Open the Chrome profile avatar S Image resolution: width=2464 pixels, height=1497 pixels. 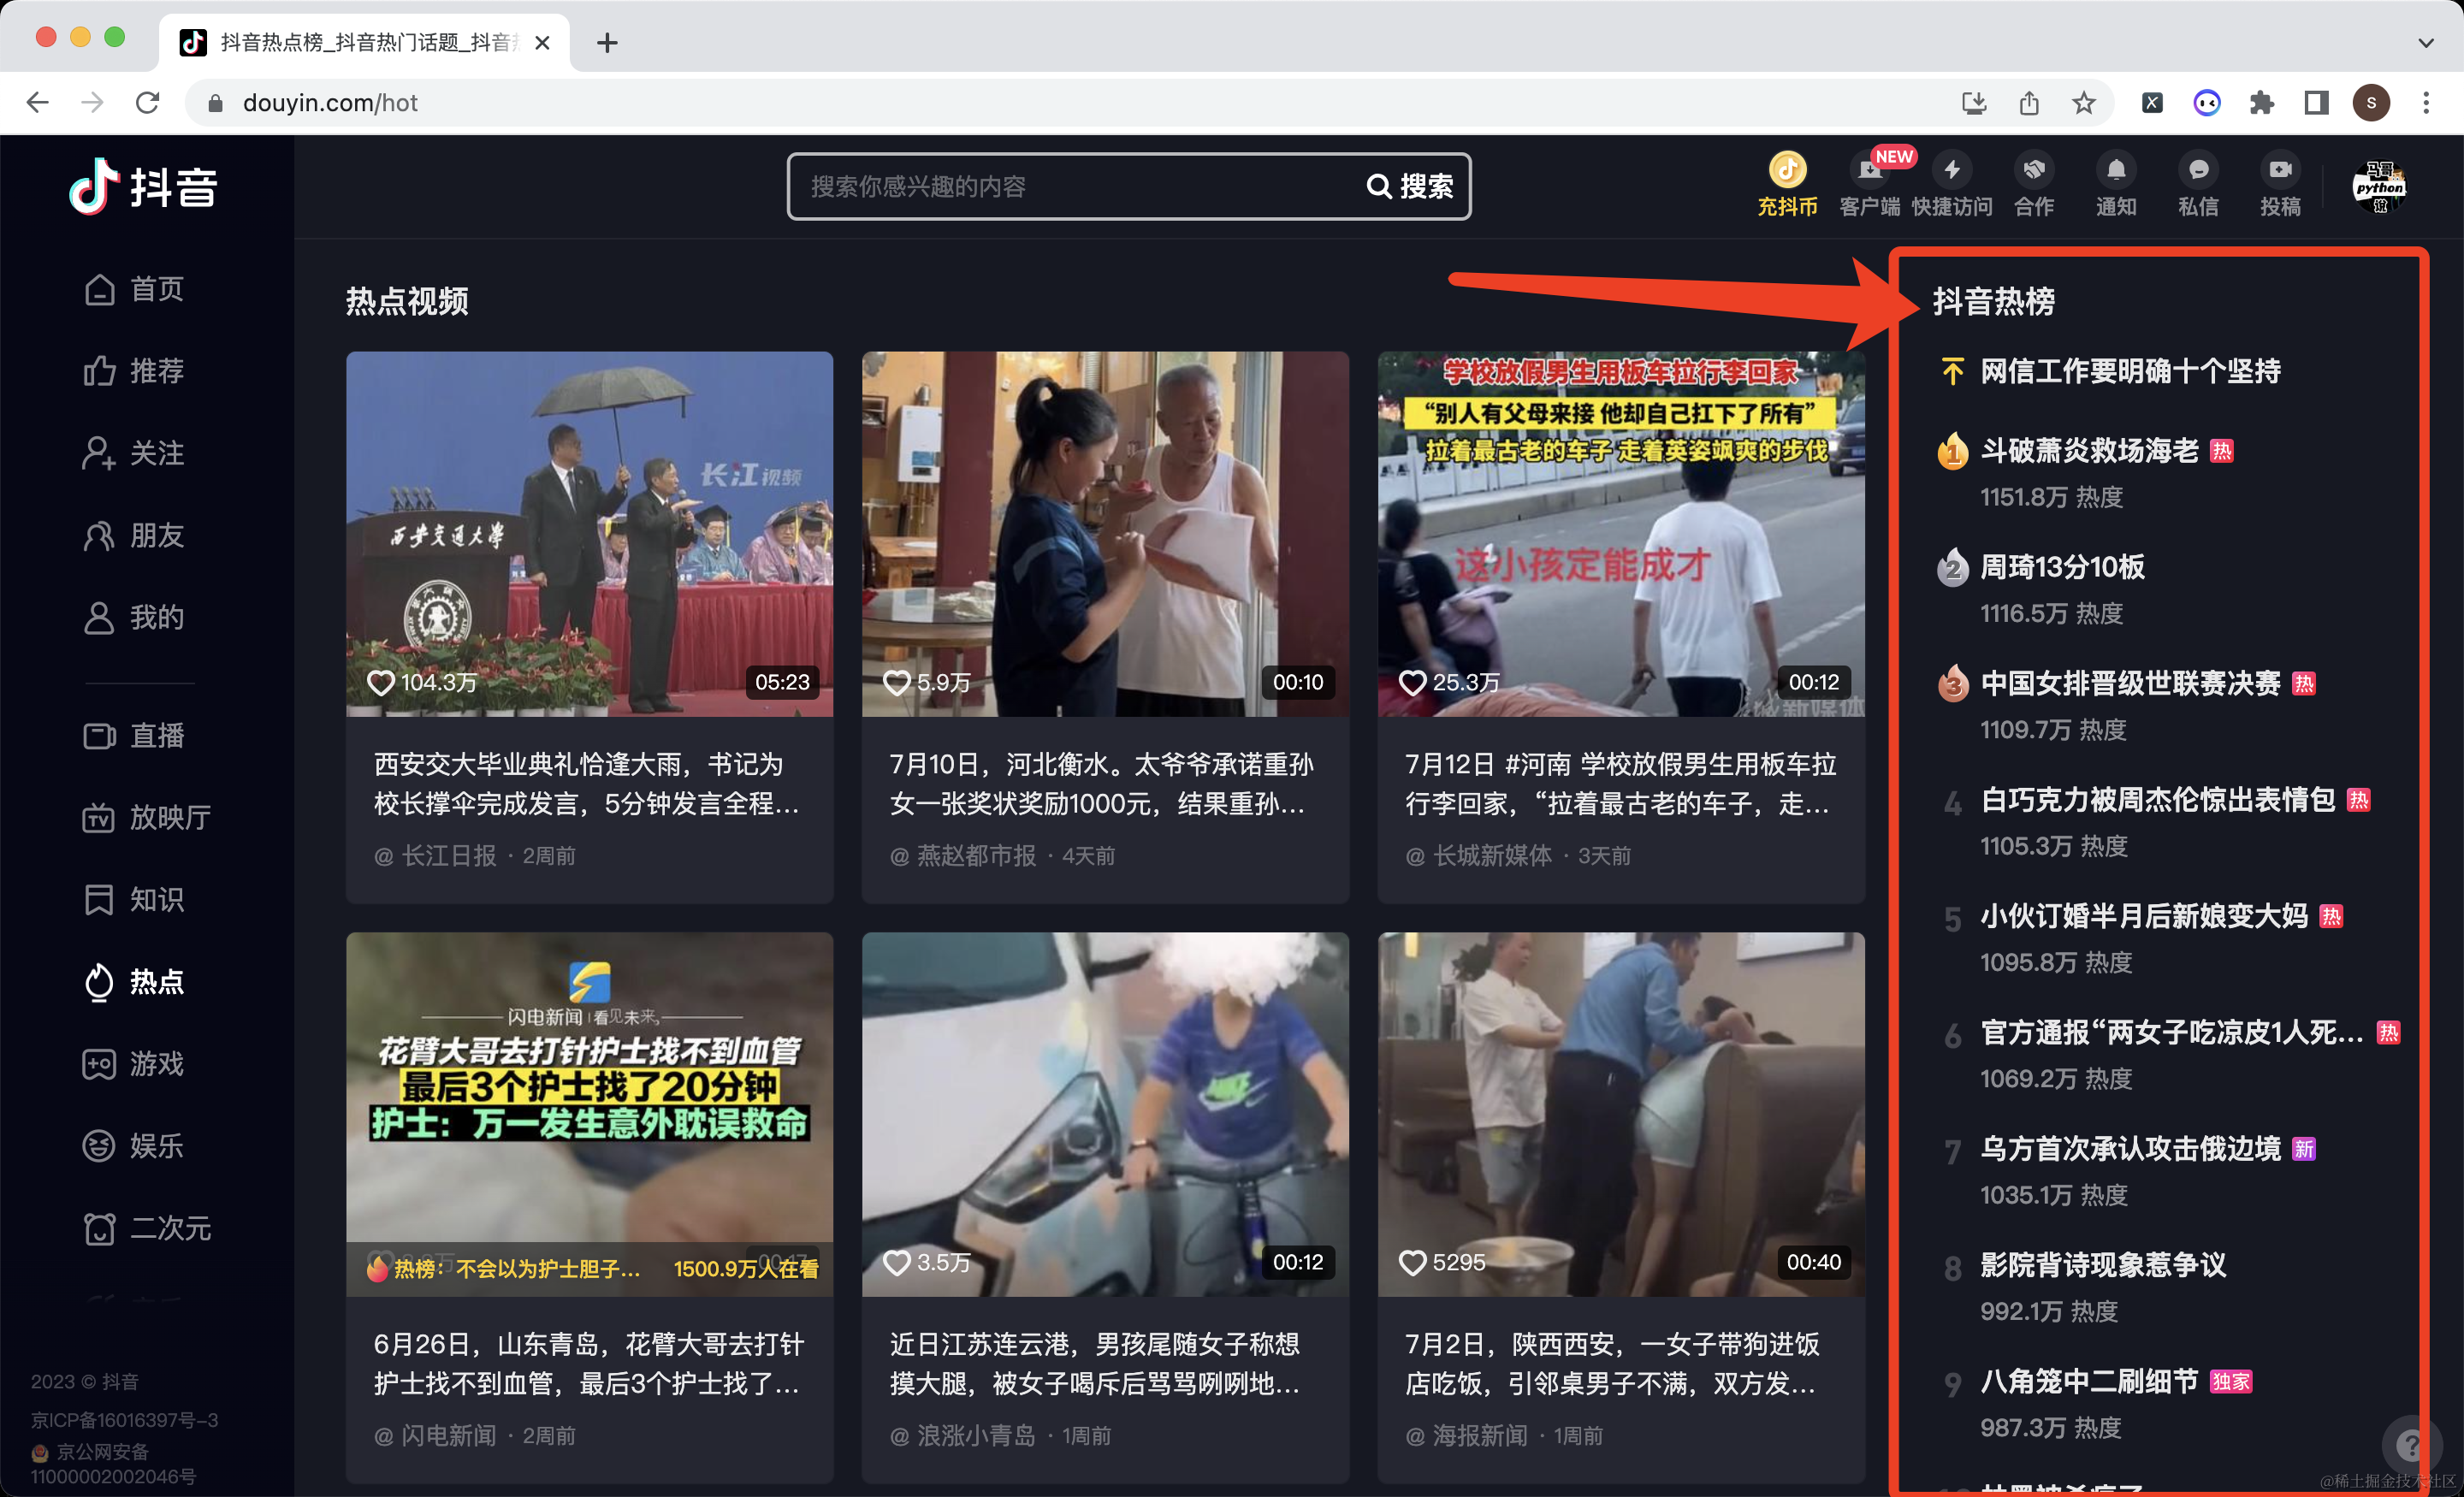(2371, 103)
